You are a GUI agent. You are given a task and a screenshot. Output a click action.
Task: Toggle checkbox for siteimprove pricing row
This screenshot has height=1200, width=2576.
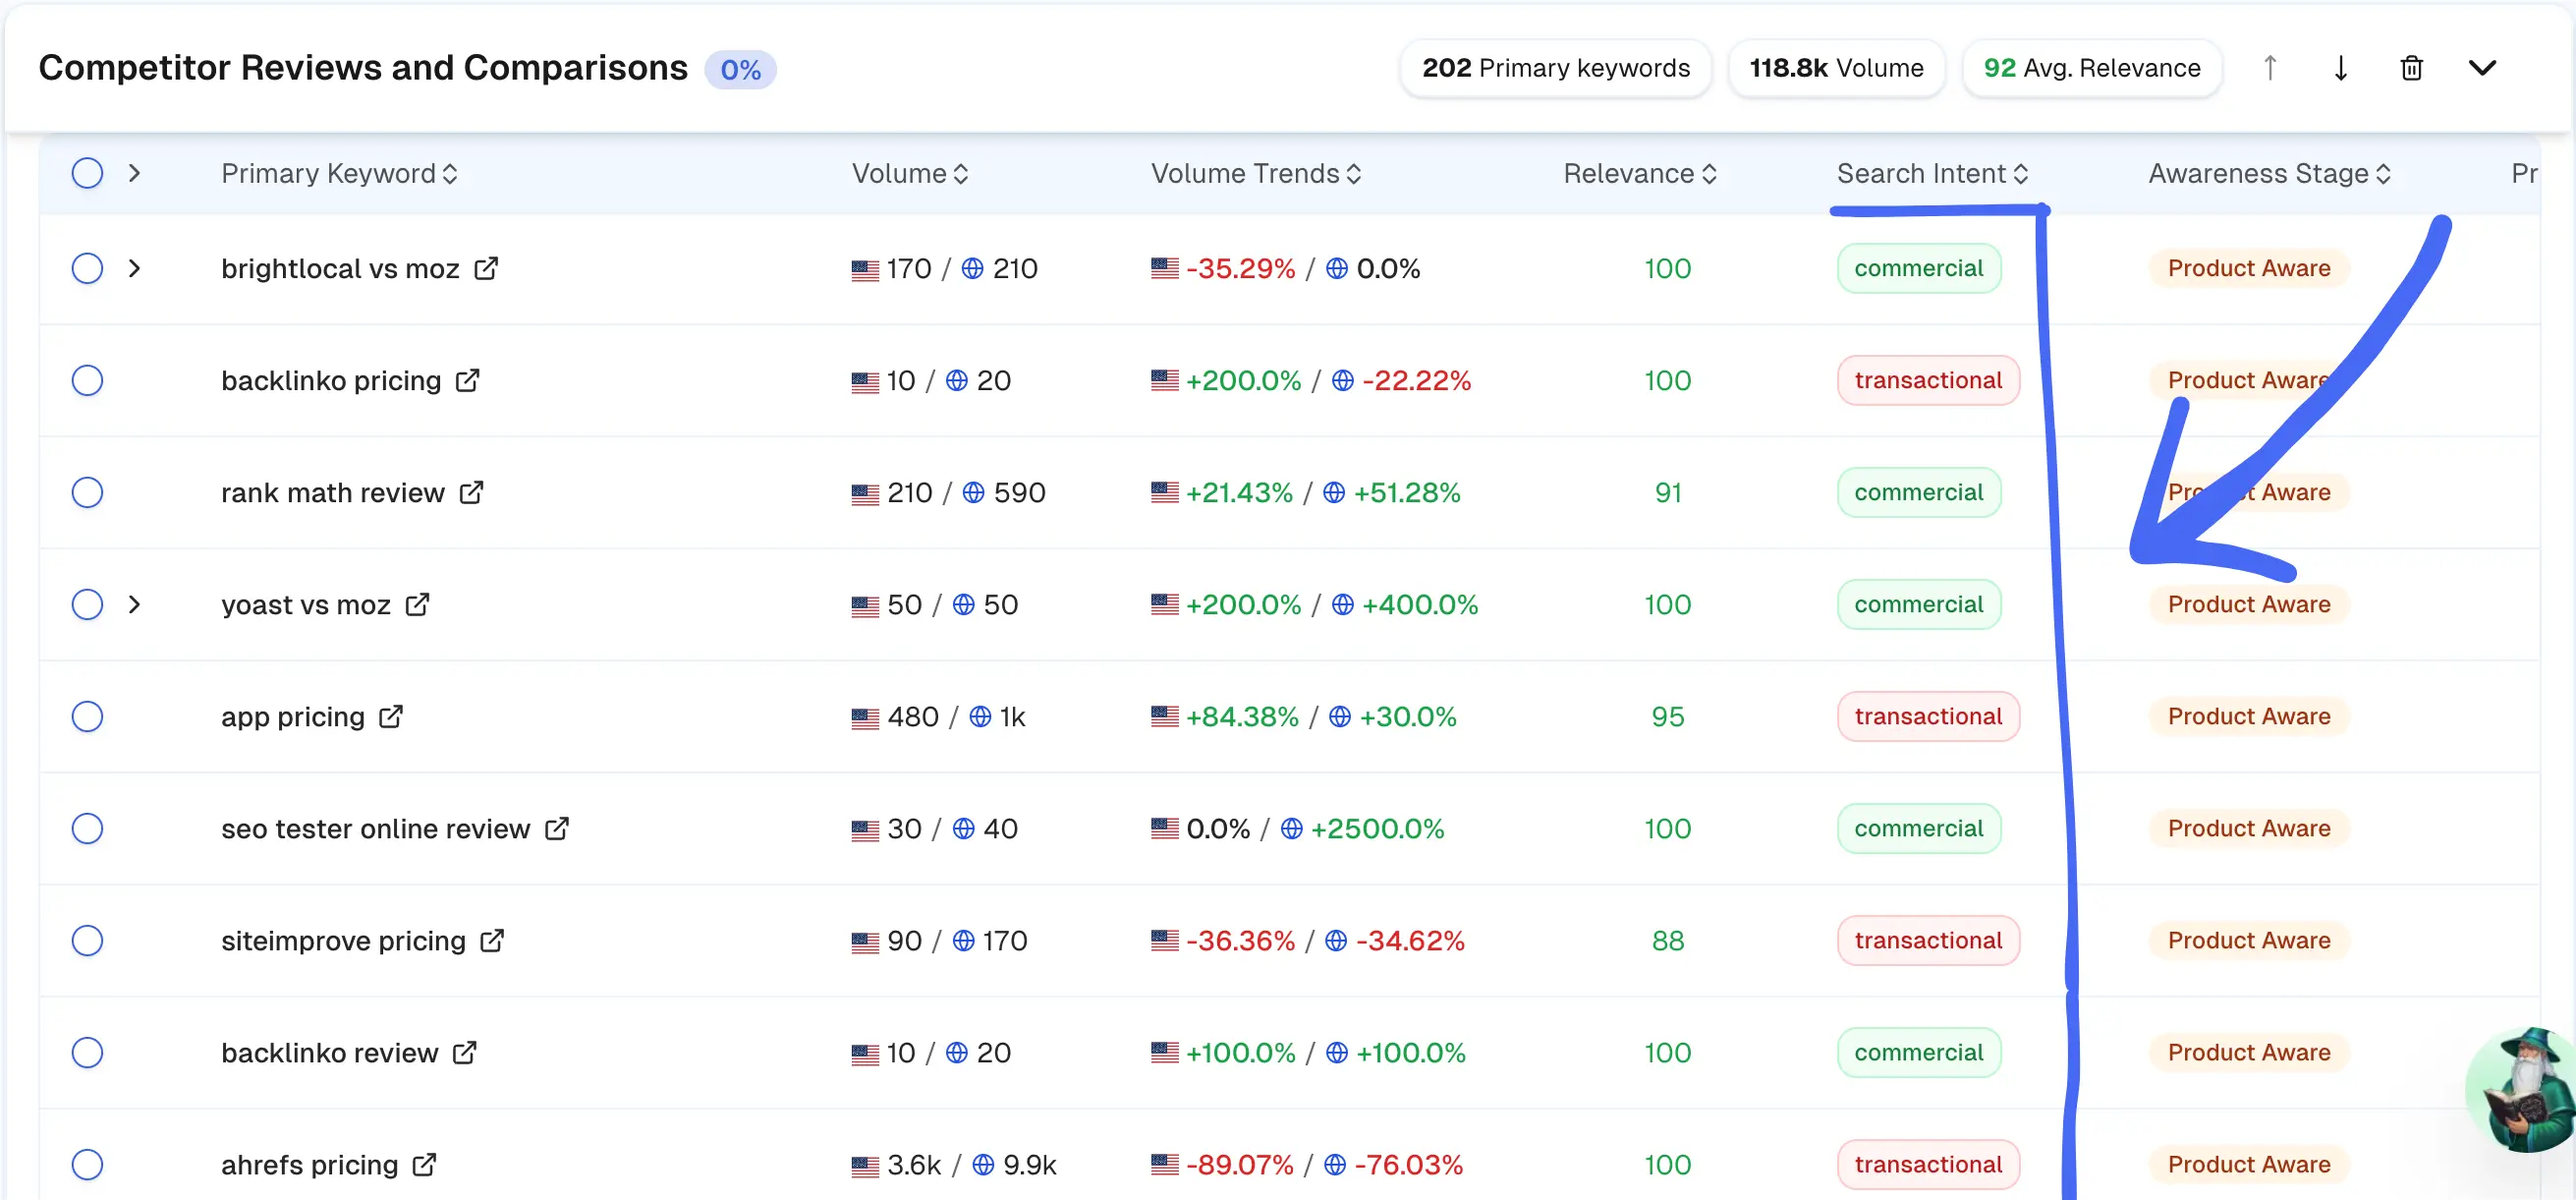point(87,940)
